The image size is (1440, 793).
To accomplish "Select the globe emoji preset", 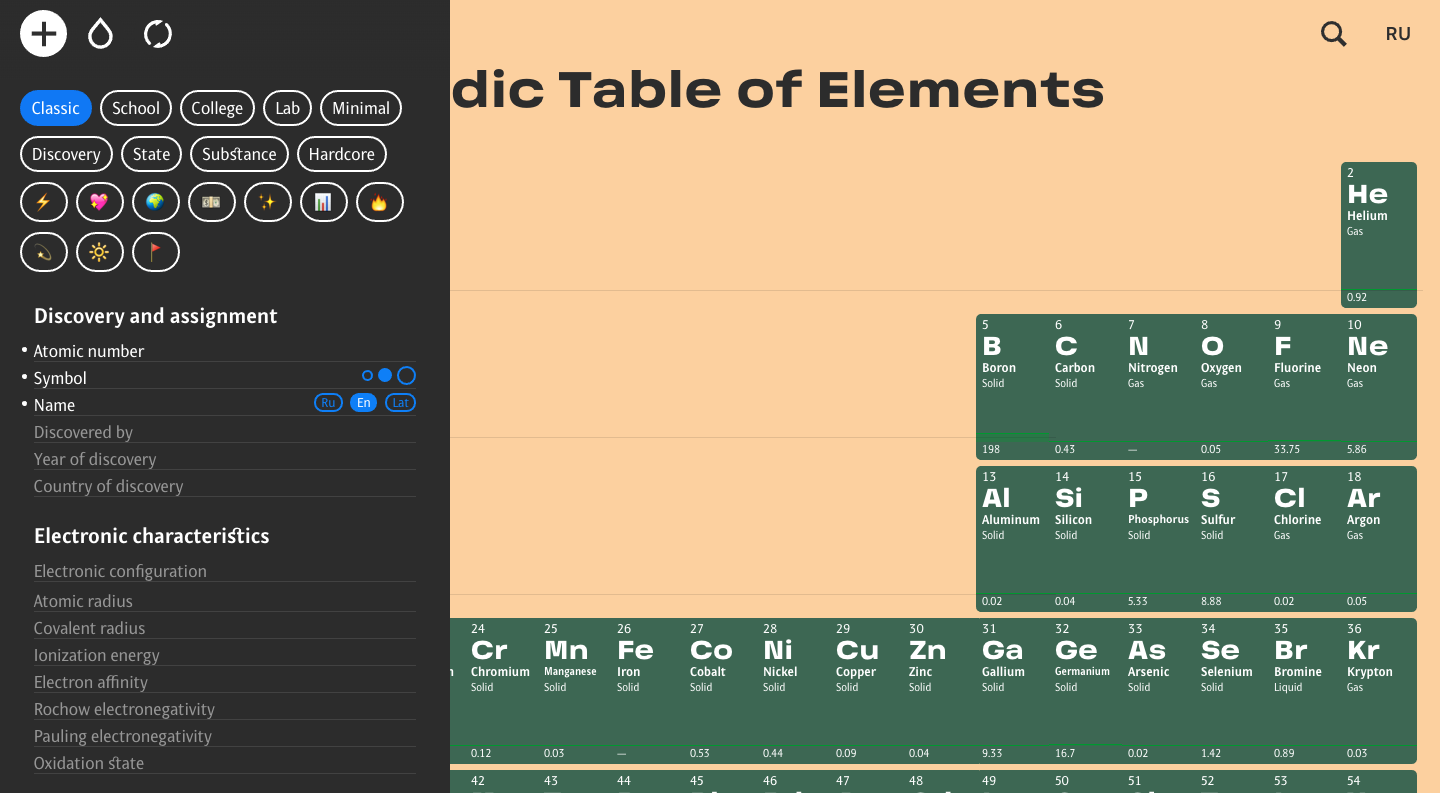I will tap(155, 202).
